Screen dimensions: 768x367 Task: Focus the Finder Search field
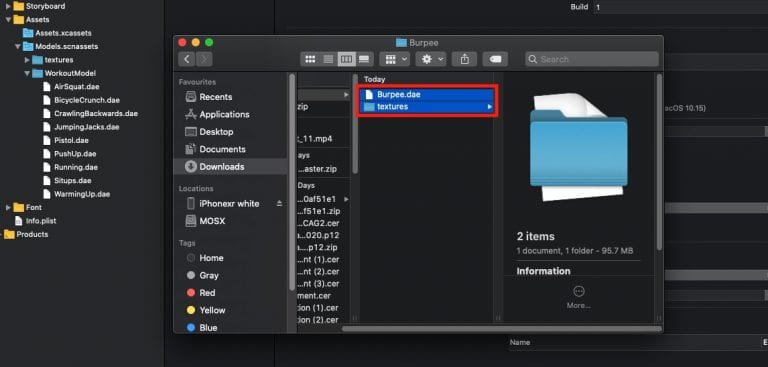tap(592, 59)
